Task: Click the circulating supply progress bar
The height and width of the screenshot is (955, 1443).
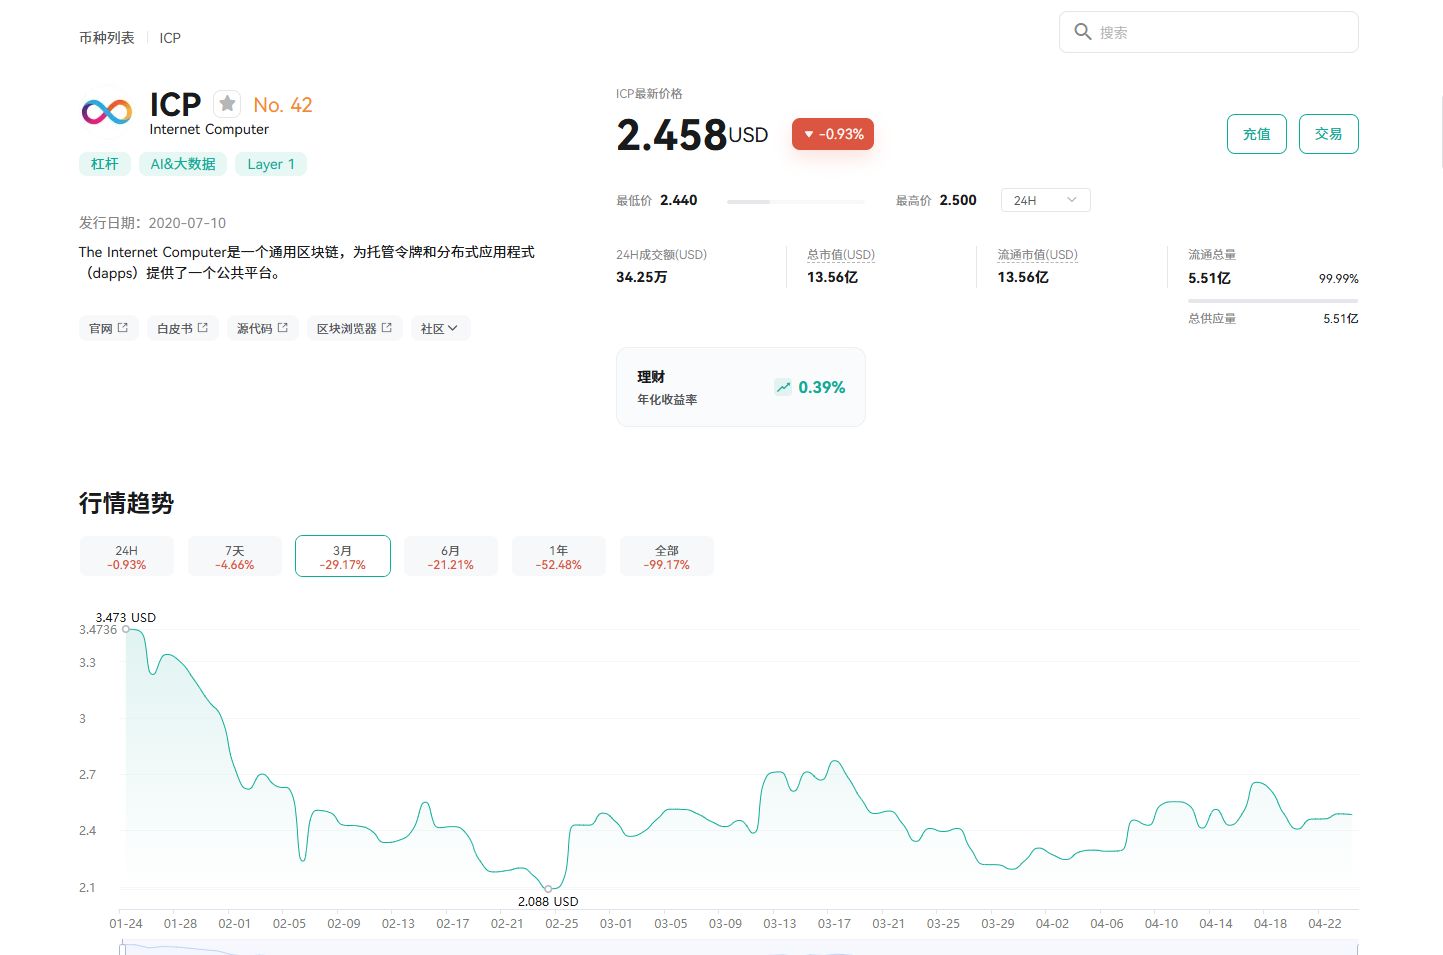Action: click(1273, 300)
